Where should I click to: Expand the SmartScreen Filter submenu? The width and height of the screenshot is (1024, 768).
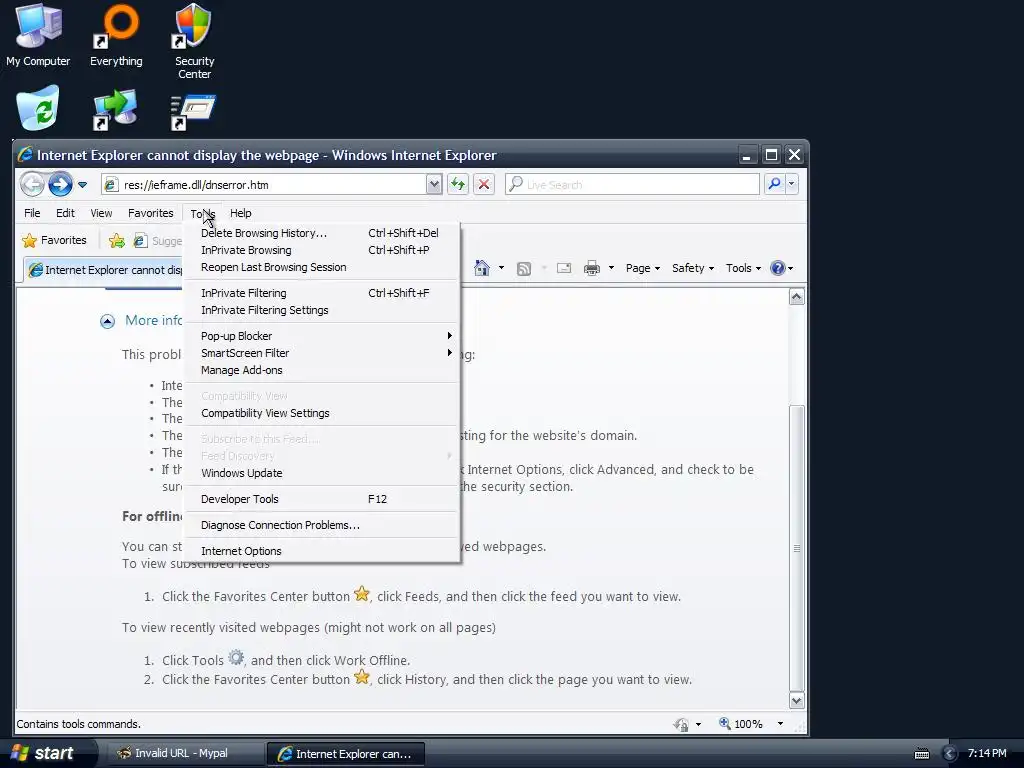(x=322, y=353)
